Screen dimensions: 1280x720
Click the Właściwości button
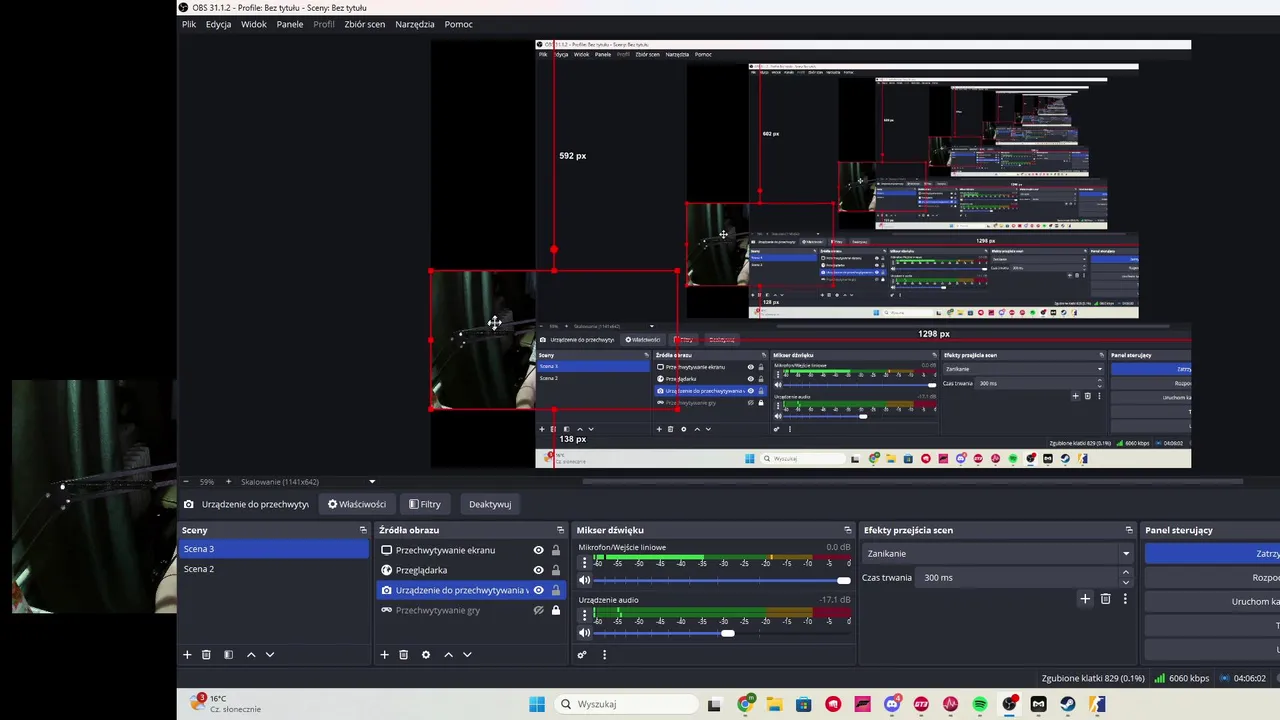(x=357, y=504)
